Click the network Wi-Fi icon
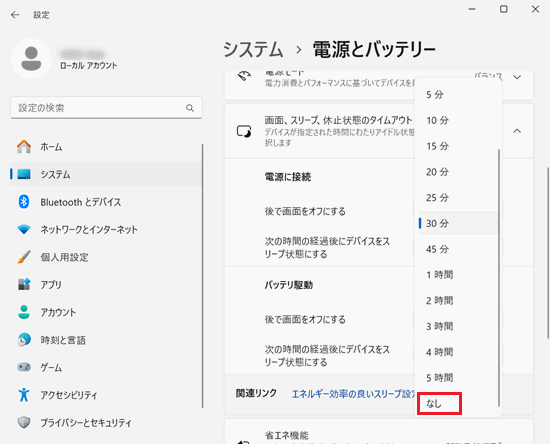 tap(24, 229)
